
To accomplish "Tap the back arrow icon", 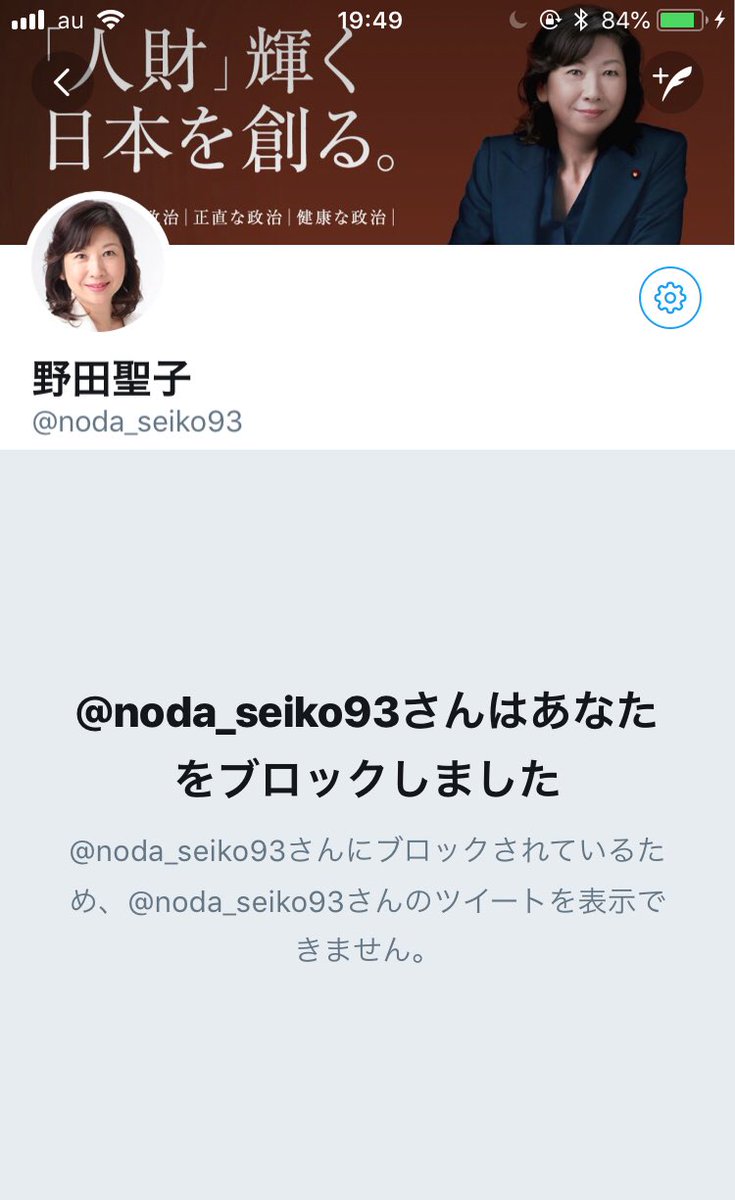I will click(63, 83).
